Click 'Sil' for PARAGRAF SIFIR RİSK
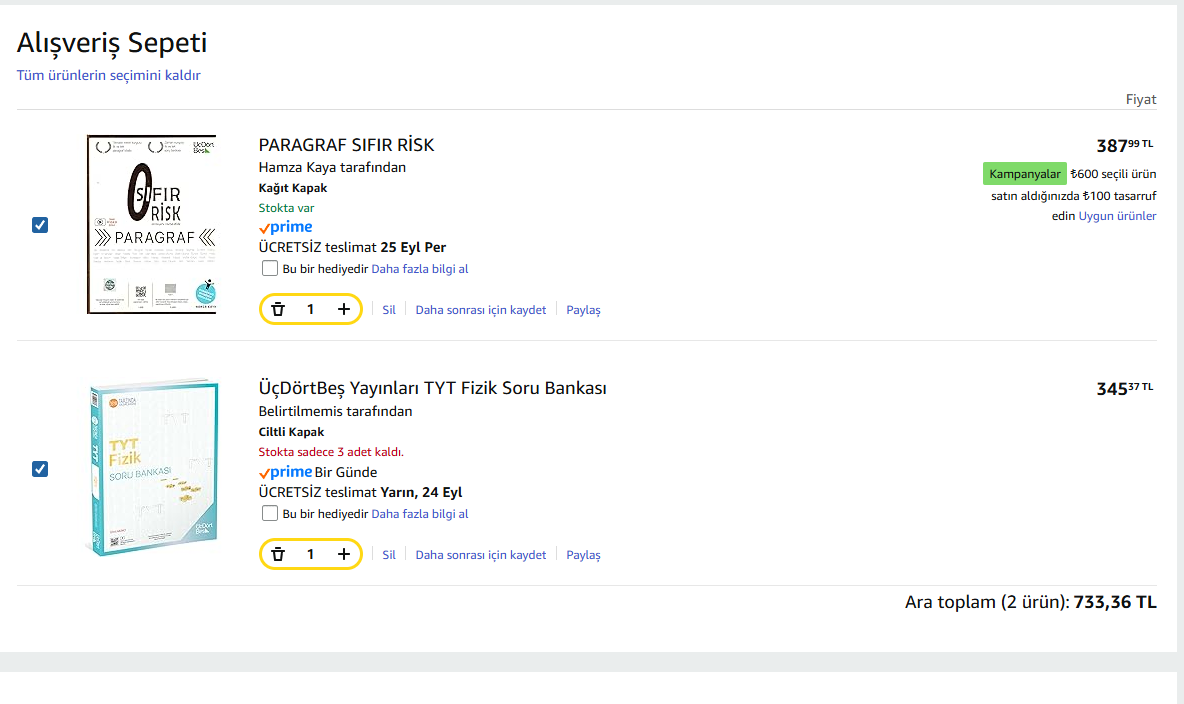 (389, 310)
